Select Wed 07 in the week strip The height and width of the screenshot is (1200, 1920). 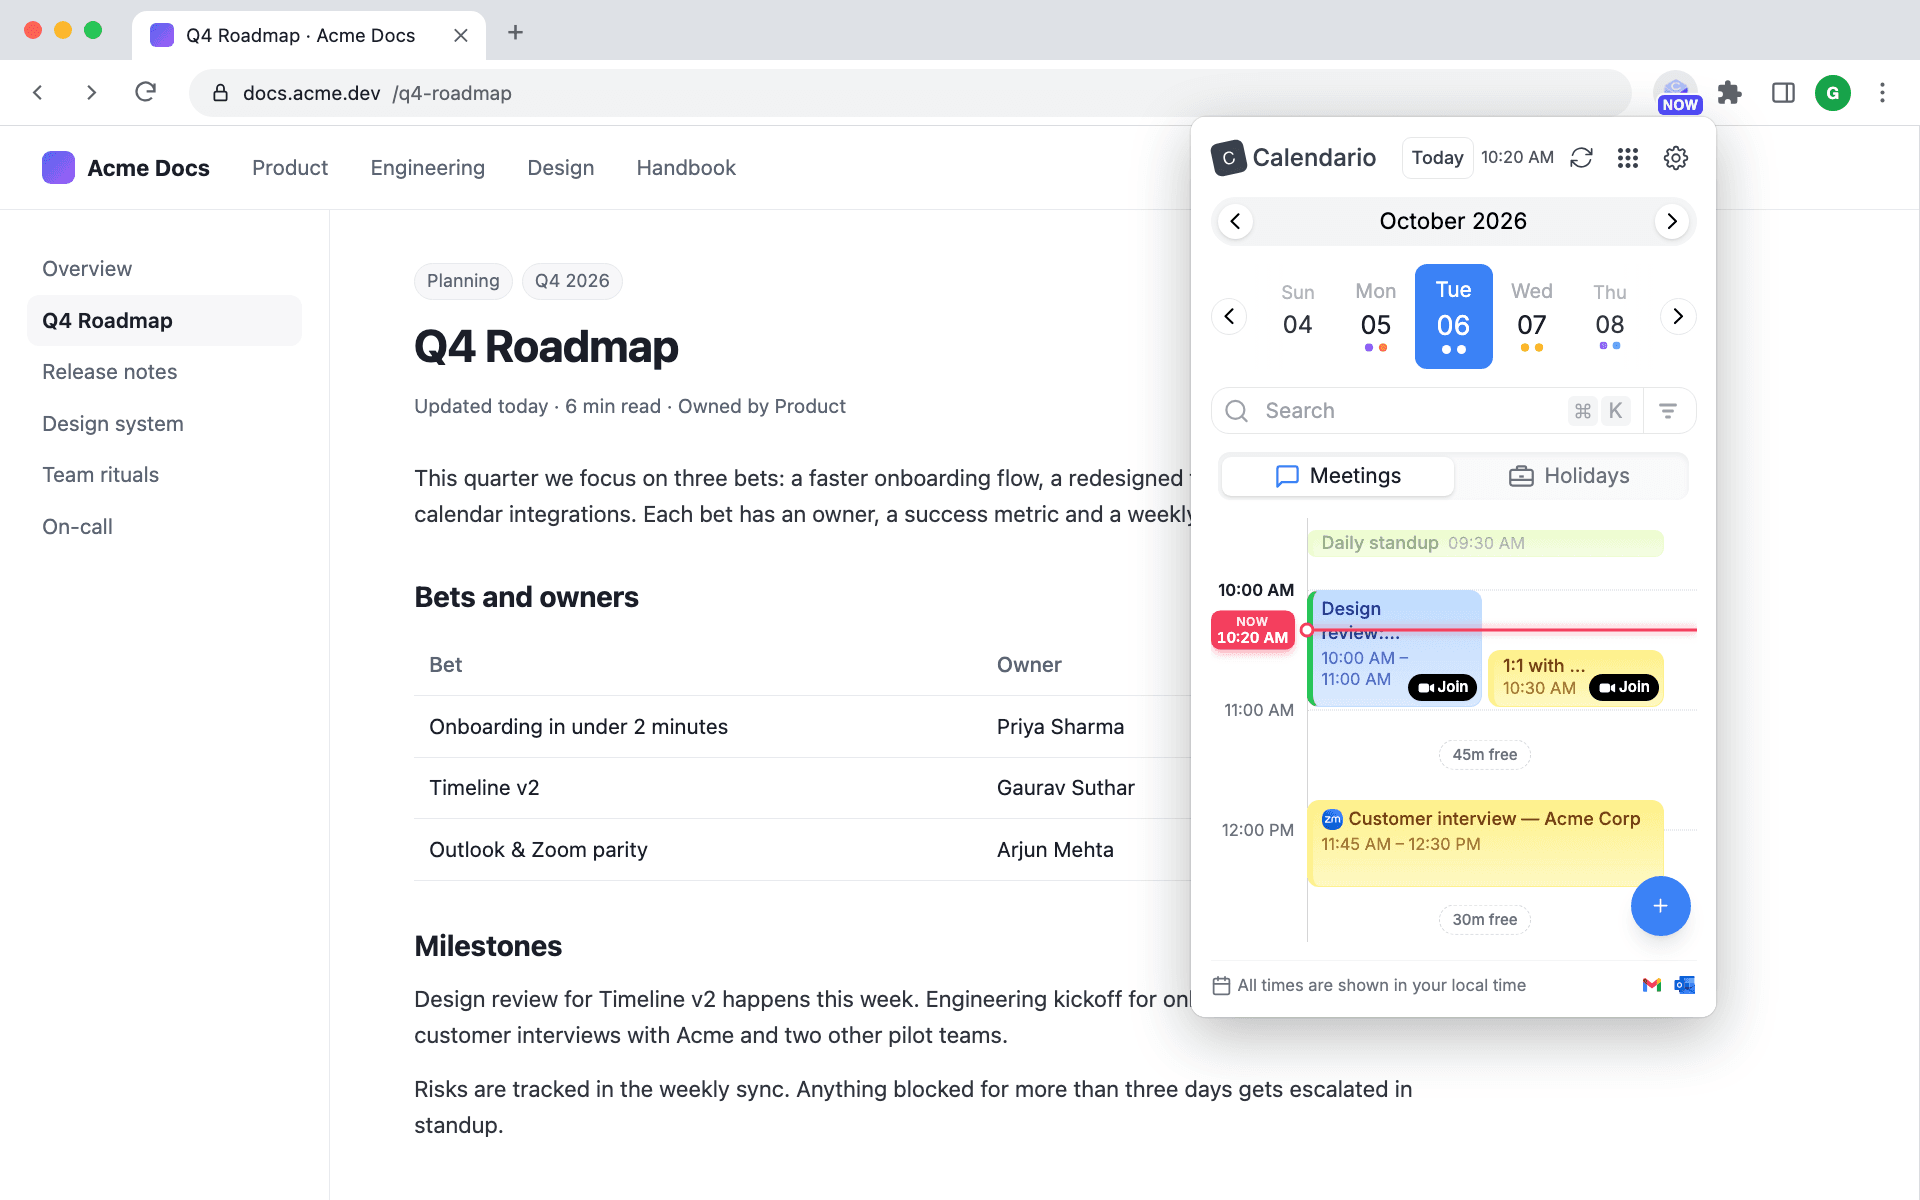(1531, 317)
